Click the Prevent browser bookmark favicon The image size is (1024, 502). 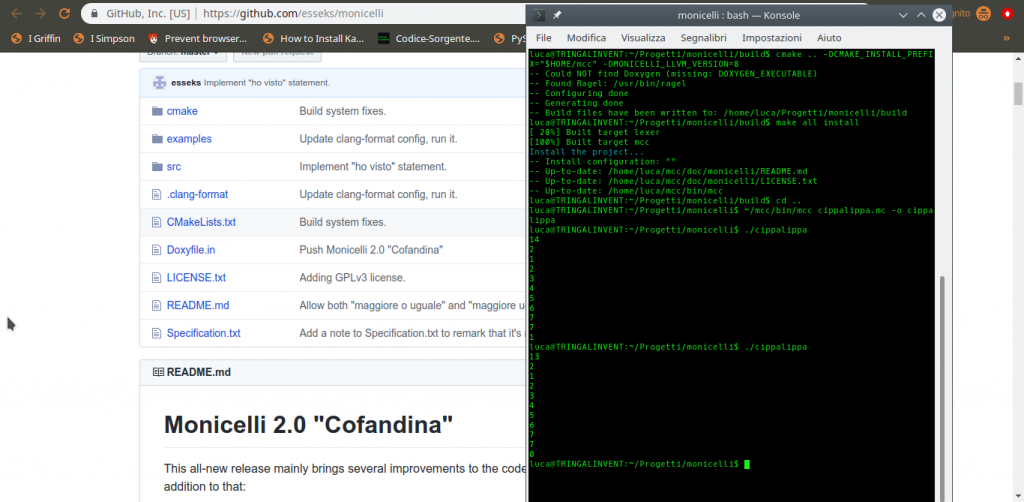click(x=153, y=39)
